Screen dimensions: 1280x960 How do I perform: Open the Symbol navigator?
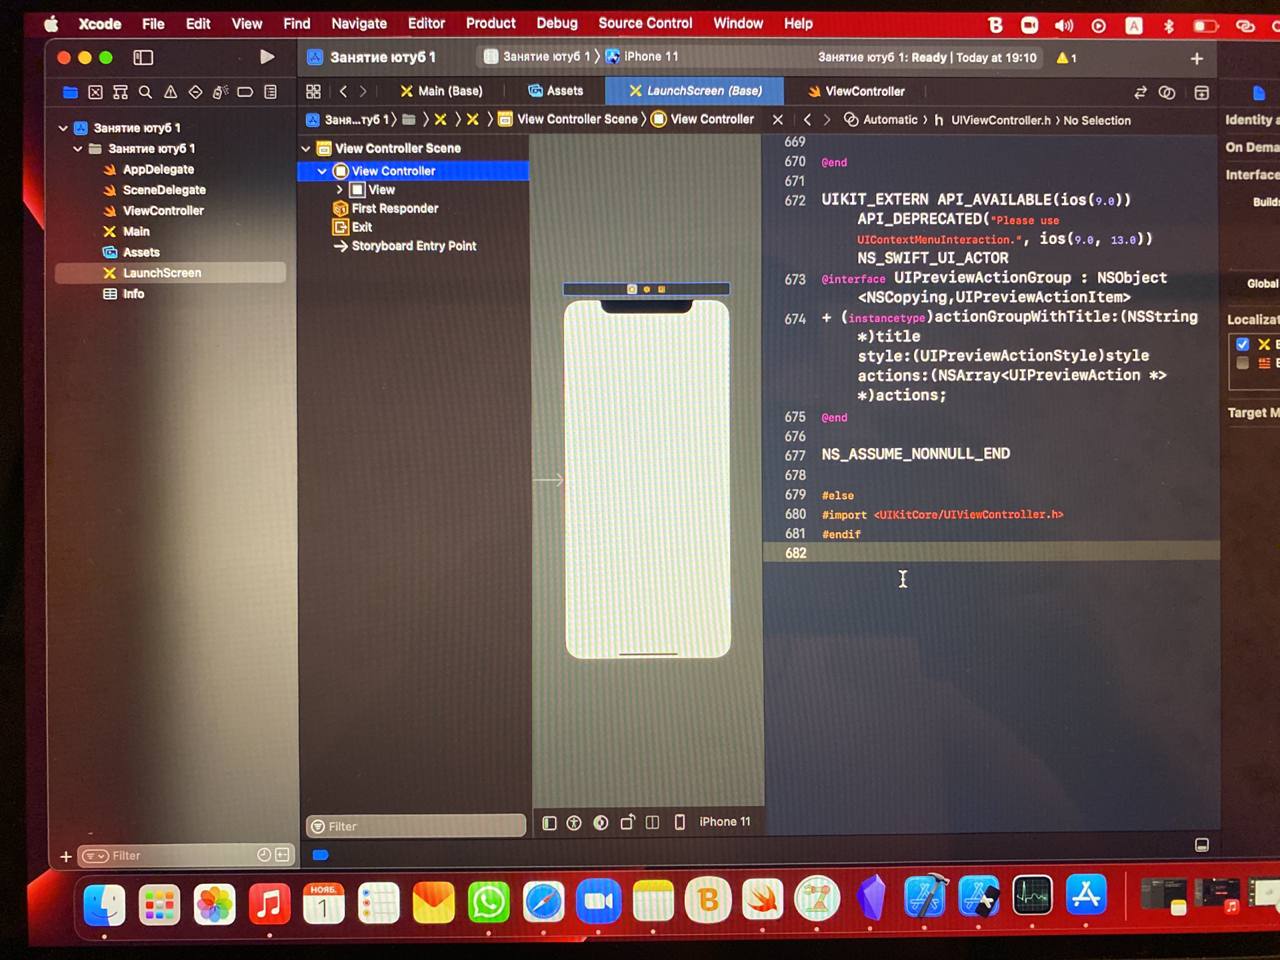pyautogui.click(x=120, y=92)
